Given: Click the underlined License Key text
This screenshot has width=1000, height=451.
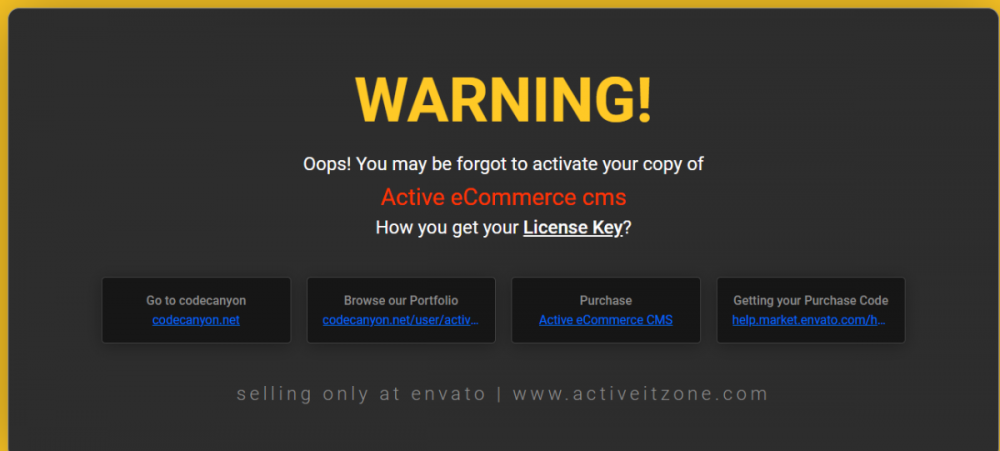Looking at the screenshot, I should [573, 228].
